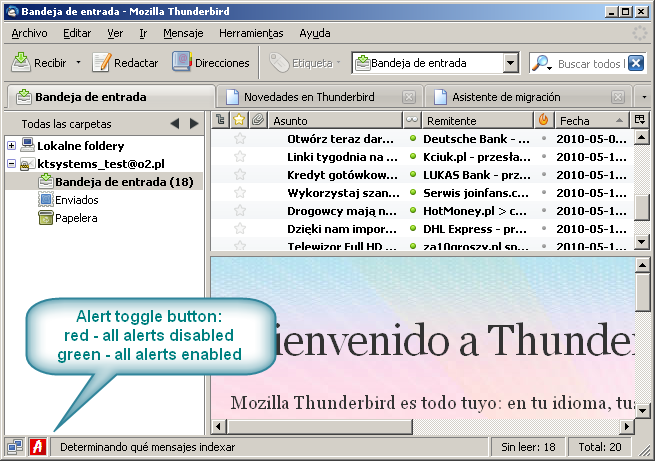Star the Otwórz teraz dar... message
This screenshot has width=655, height=461.
(240, 139)
